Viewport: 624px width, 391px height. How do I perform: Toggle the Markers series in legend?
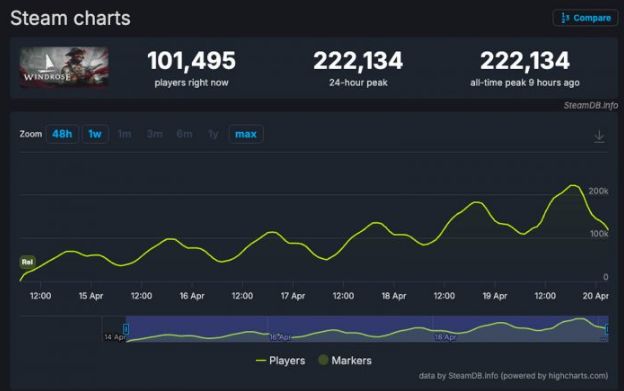[345, 360]
